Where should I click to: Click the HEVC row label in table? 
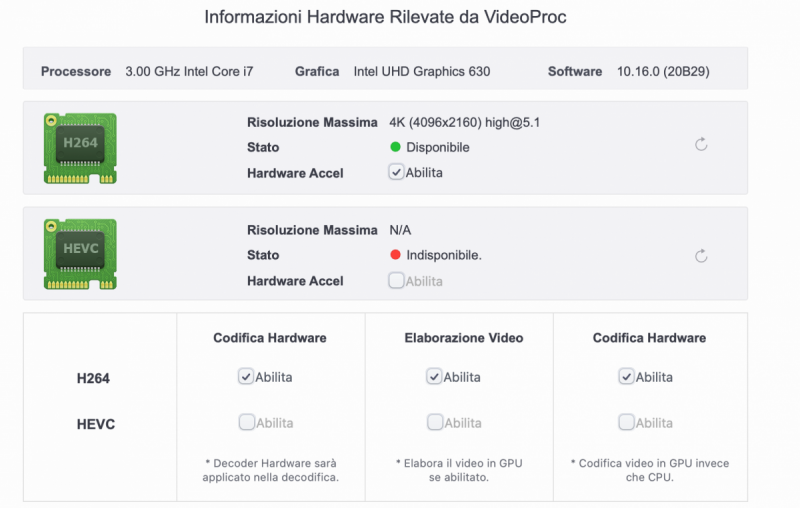96,424
